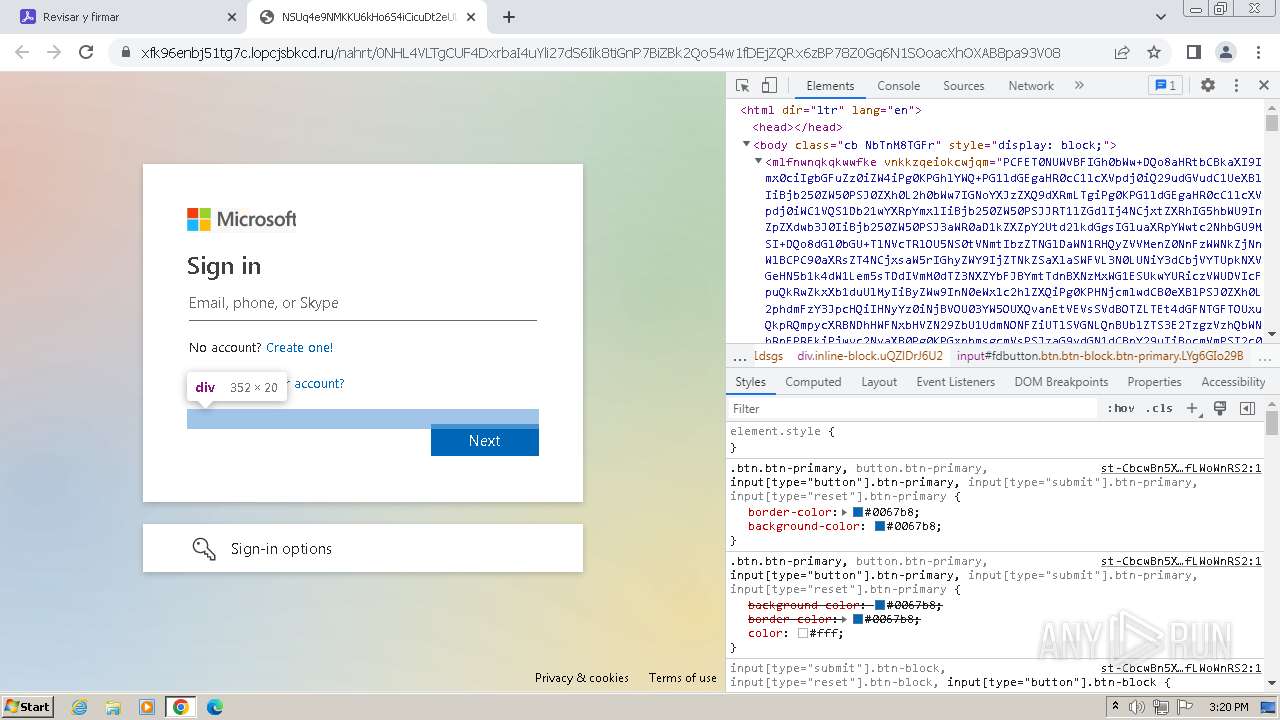Toggle the browser side panel icon
The width and height of the screenshot is (1280, 720).
pos(1193,52)
